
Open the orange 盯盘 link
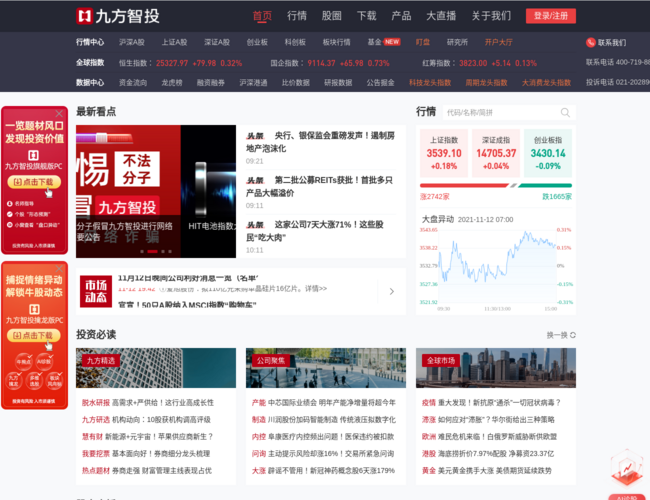pos(423,42)
